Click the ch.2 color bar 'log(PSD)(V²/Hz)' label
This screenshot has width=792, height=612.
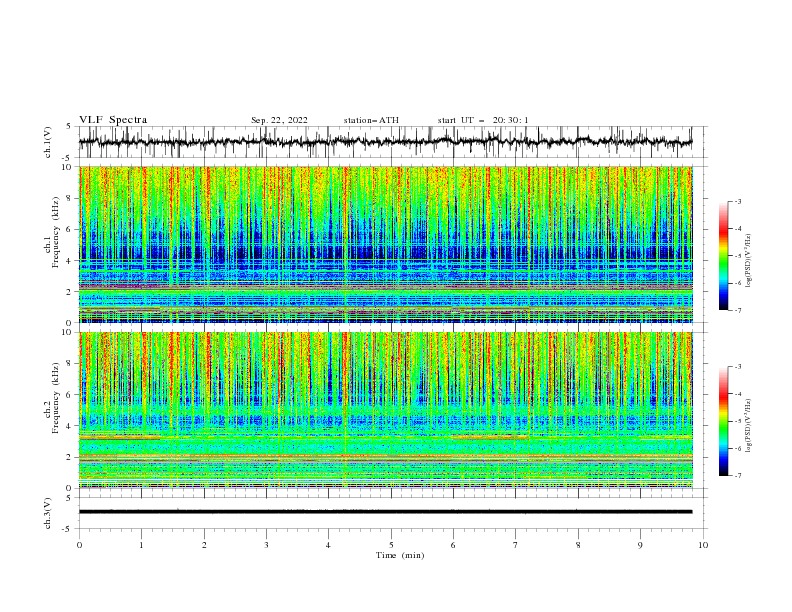tap(748, 425)
